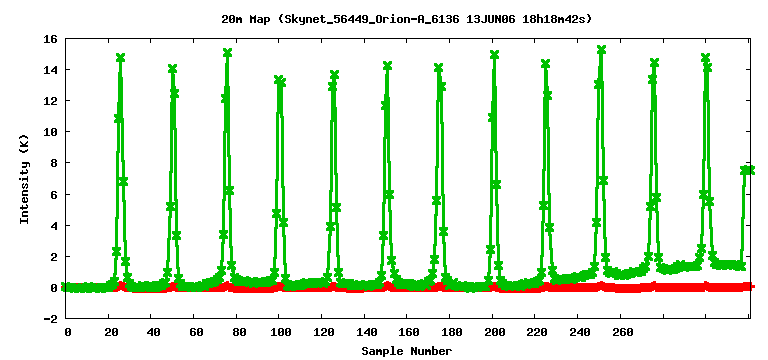Click the Sample Number axis label

coord(407,351)
